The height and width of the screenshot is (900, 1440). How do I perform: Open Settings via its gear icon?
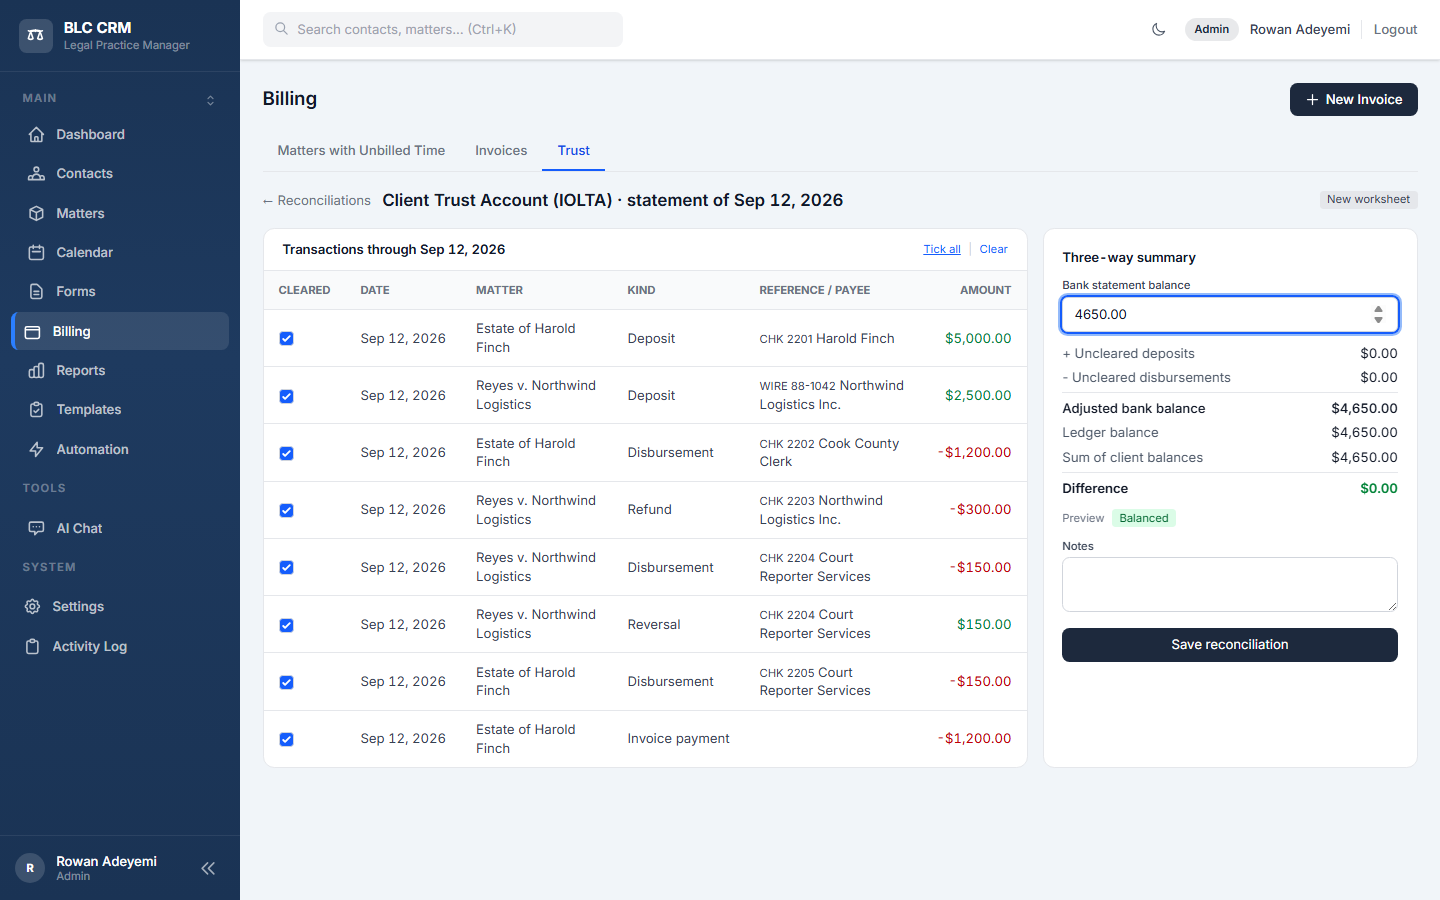[x=32, y=607]
